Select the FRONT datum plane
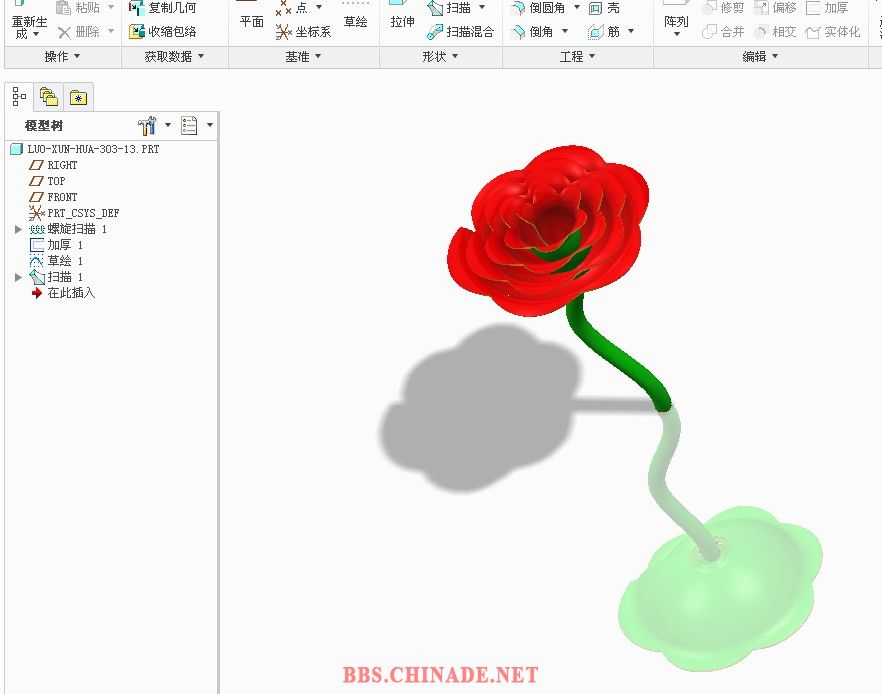The height and width of the screenshot is (694, 882). pos(53,197)
